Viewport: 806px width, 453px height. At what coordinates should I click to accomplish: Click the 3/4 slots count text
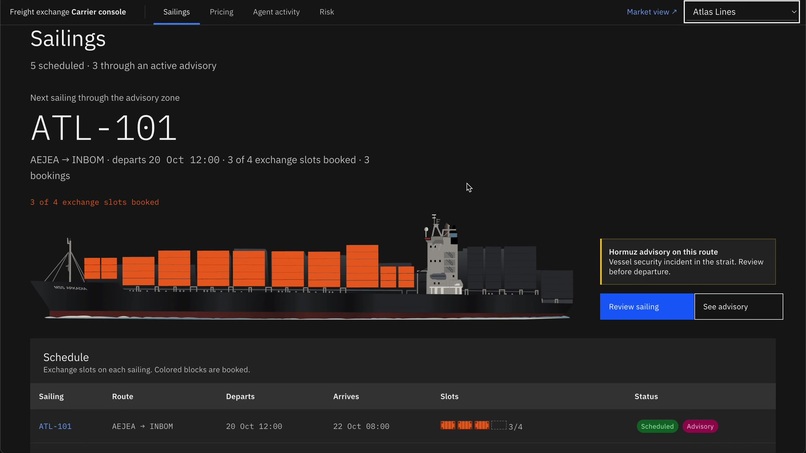(x=515, y=427)
